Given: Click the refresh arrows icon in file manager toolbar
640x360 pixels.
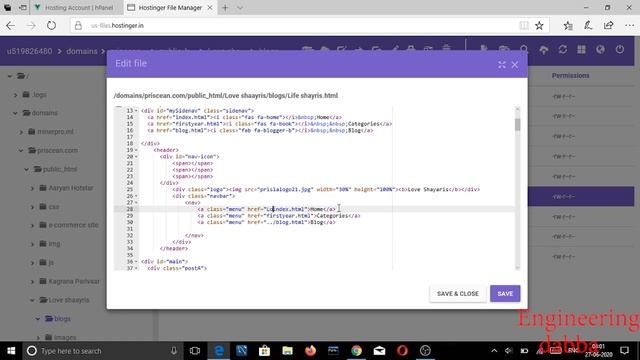Looking at the screenshot, I should point(562,50).
